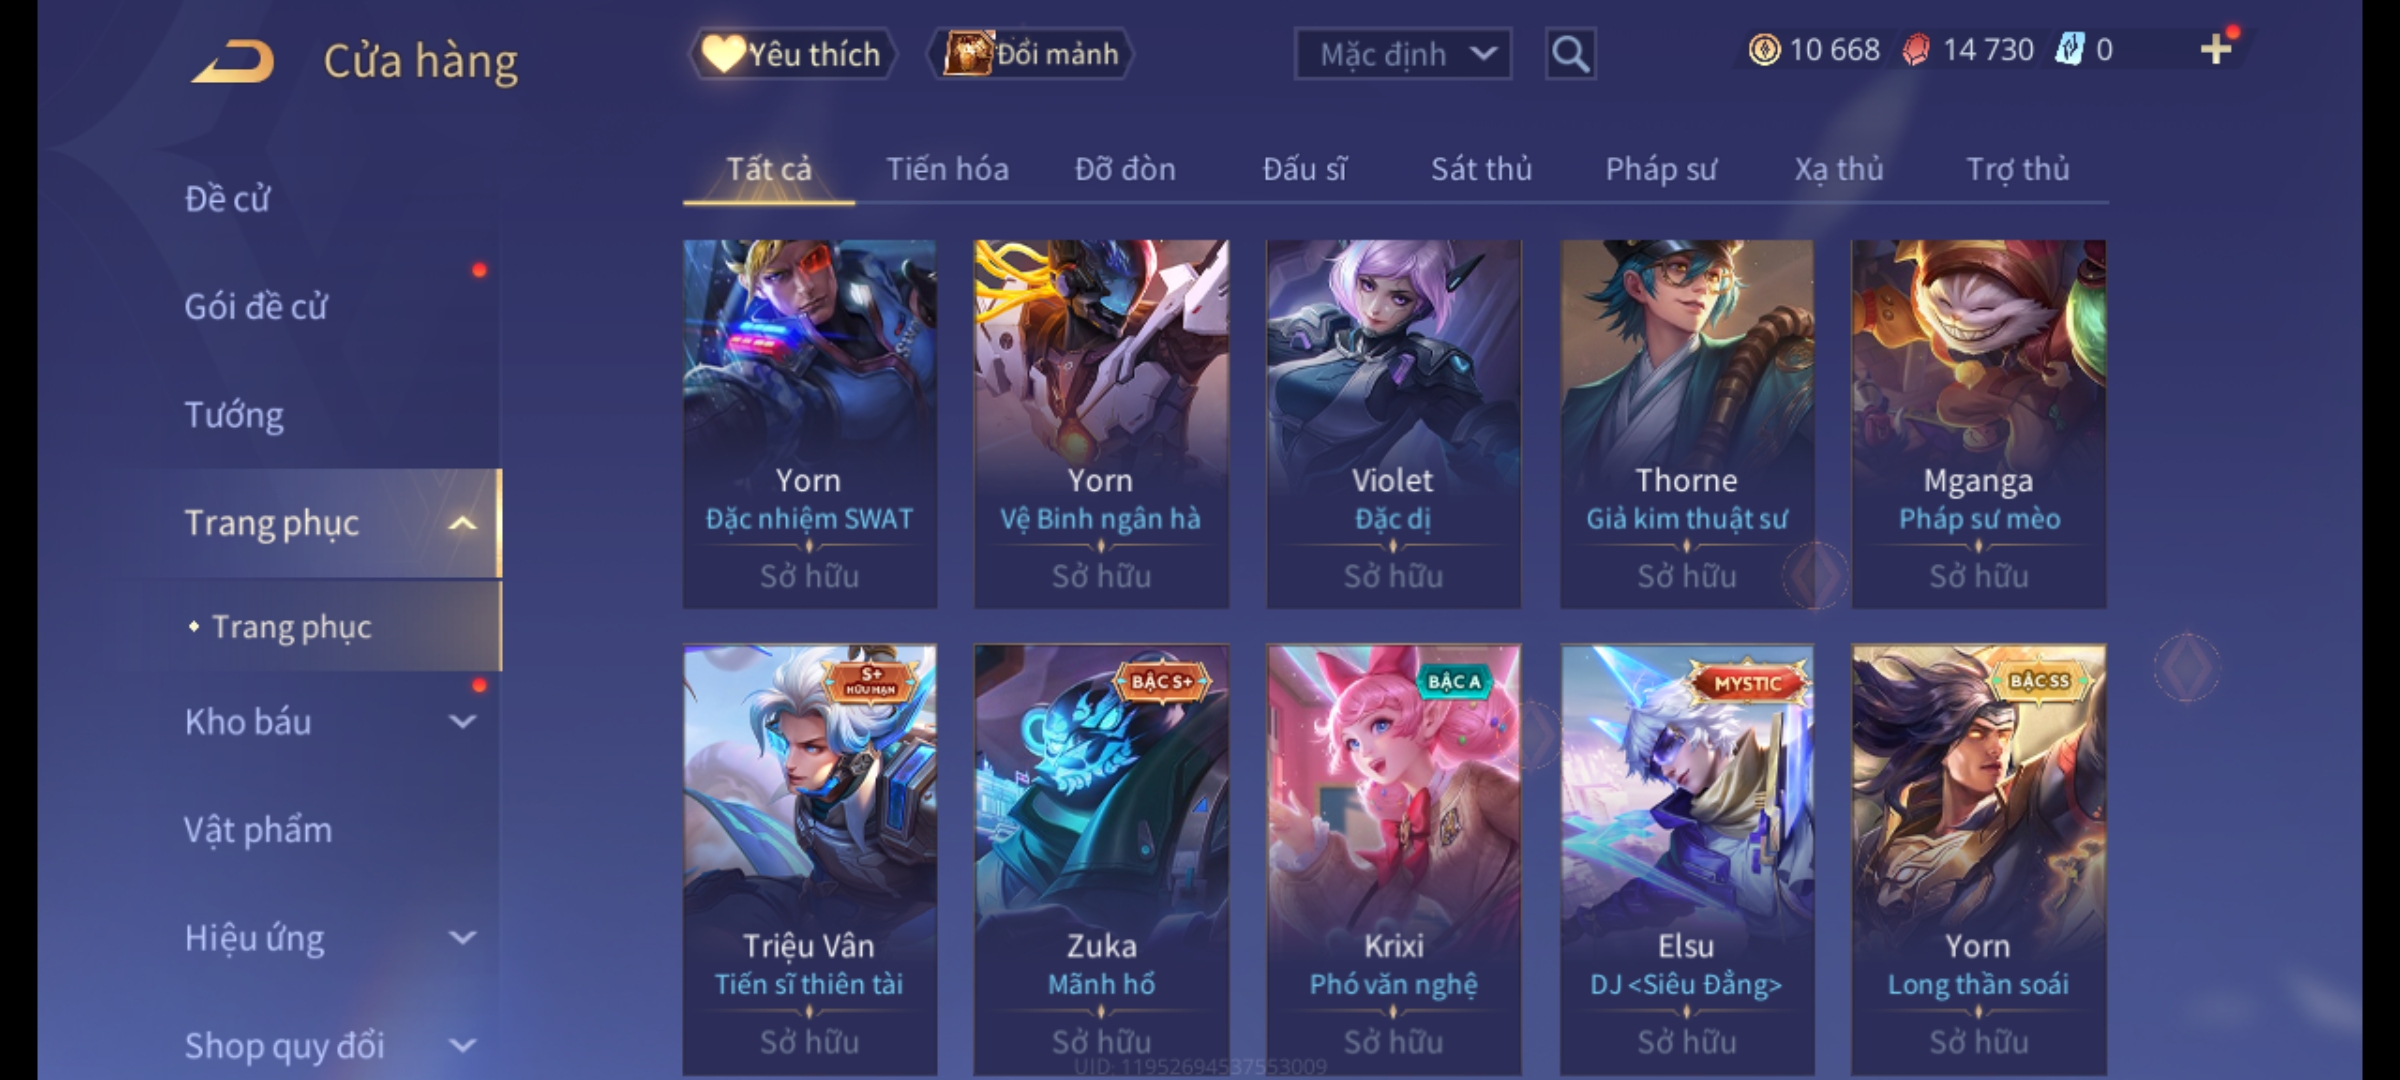2400x1080 pixels.
Task: Expand the Shop quy đổi section
Action: (462, 1046)
